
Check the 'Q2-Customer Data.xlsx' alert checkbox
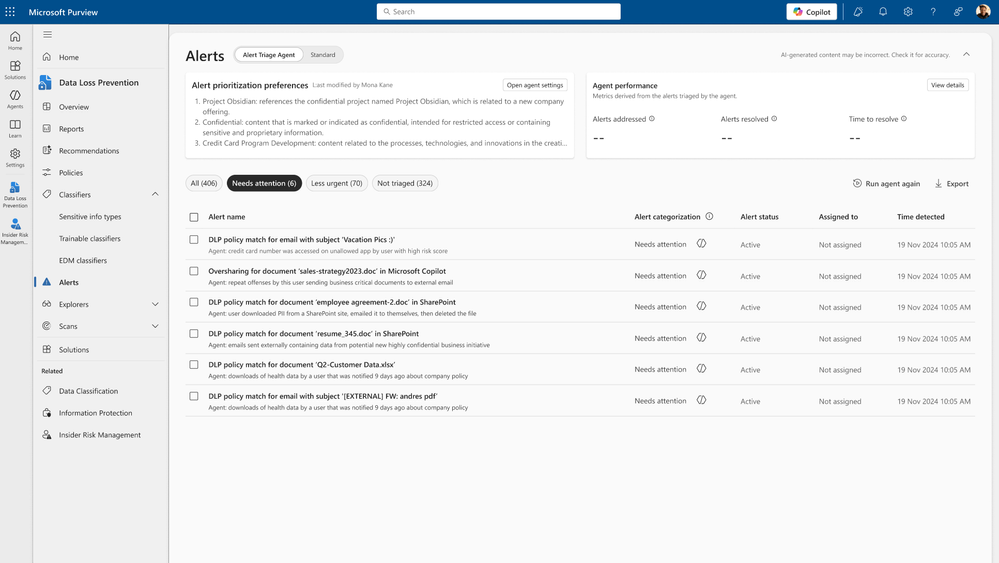point(194,365)
